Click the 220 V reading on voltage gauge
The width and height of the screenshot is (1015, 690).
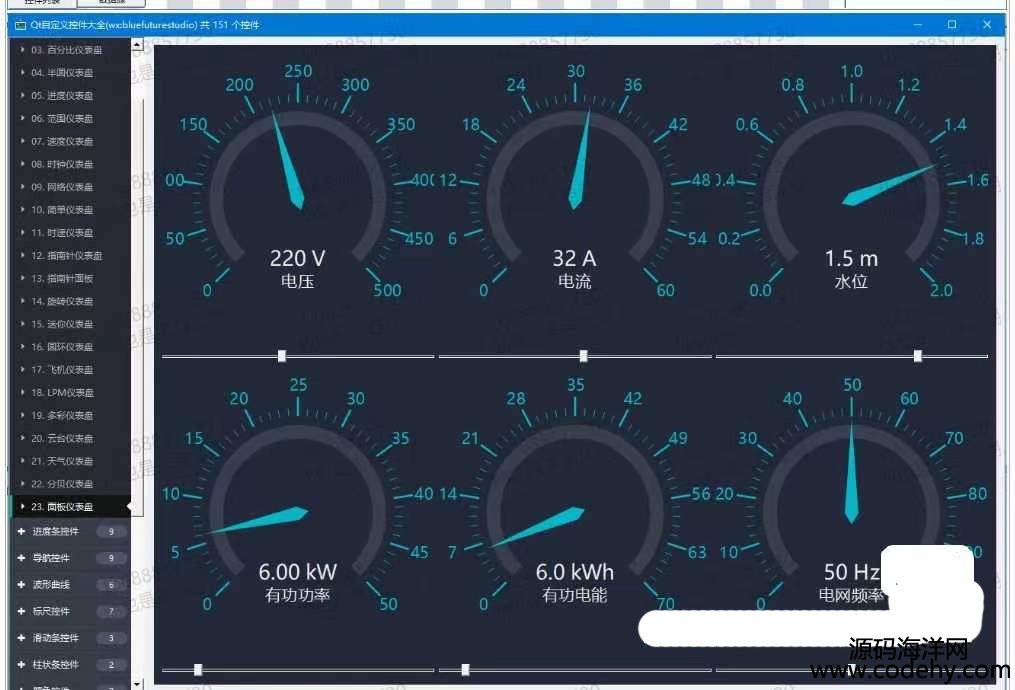pos(297,258)
